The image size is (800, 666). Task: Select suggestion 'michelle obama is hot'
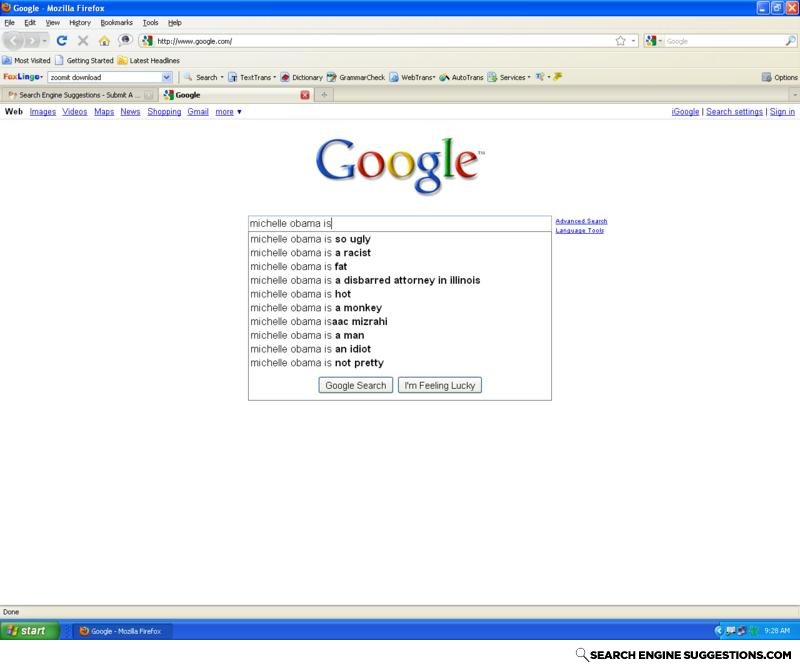coord(399,294)
